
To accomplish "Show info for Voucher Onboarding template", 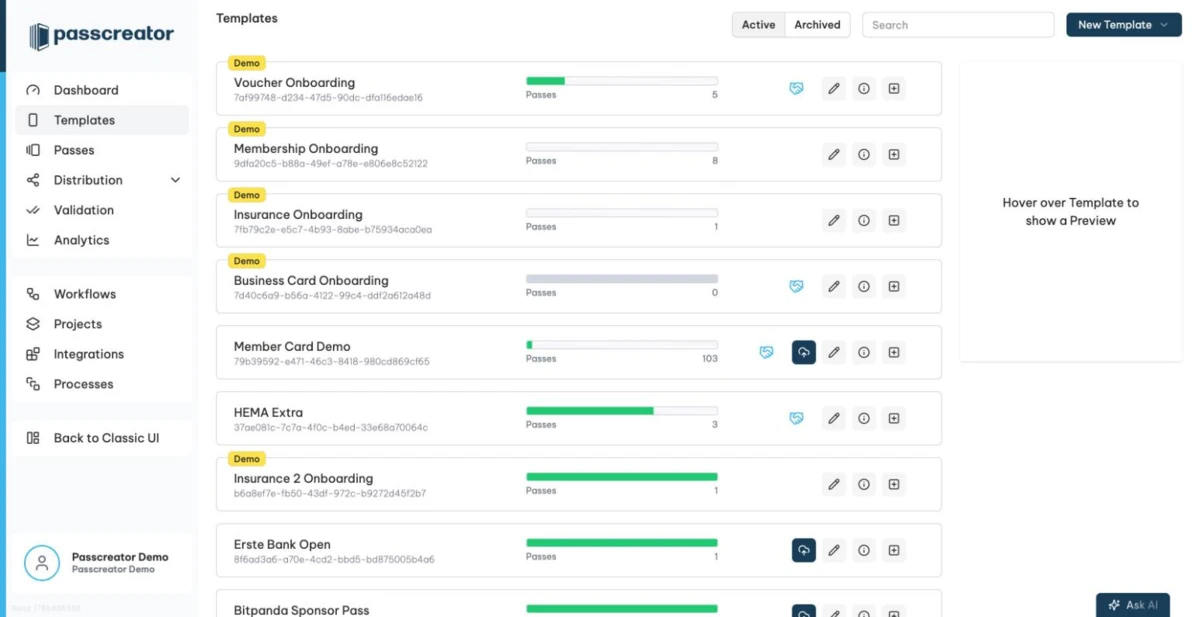I will click(x=864, y=88).
